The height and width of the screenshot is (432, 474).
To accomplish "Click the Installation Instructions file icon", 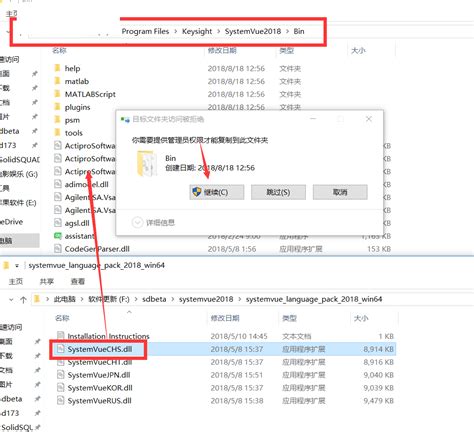I will click(x=60, y=336).
